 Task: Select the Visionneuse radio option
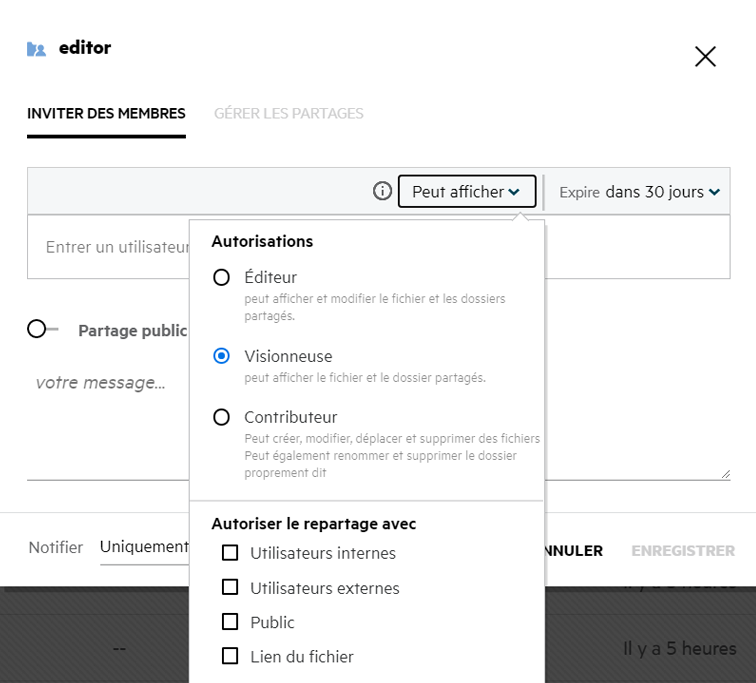click(222, 356)
